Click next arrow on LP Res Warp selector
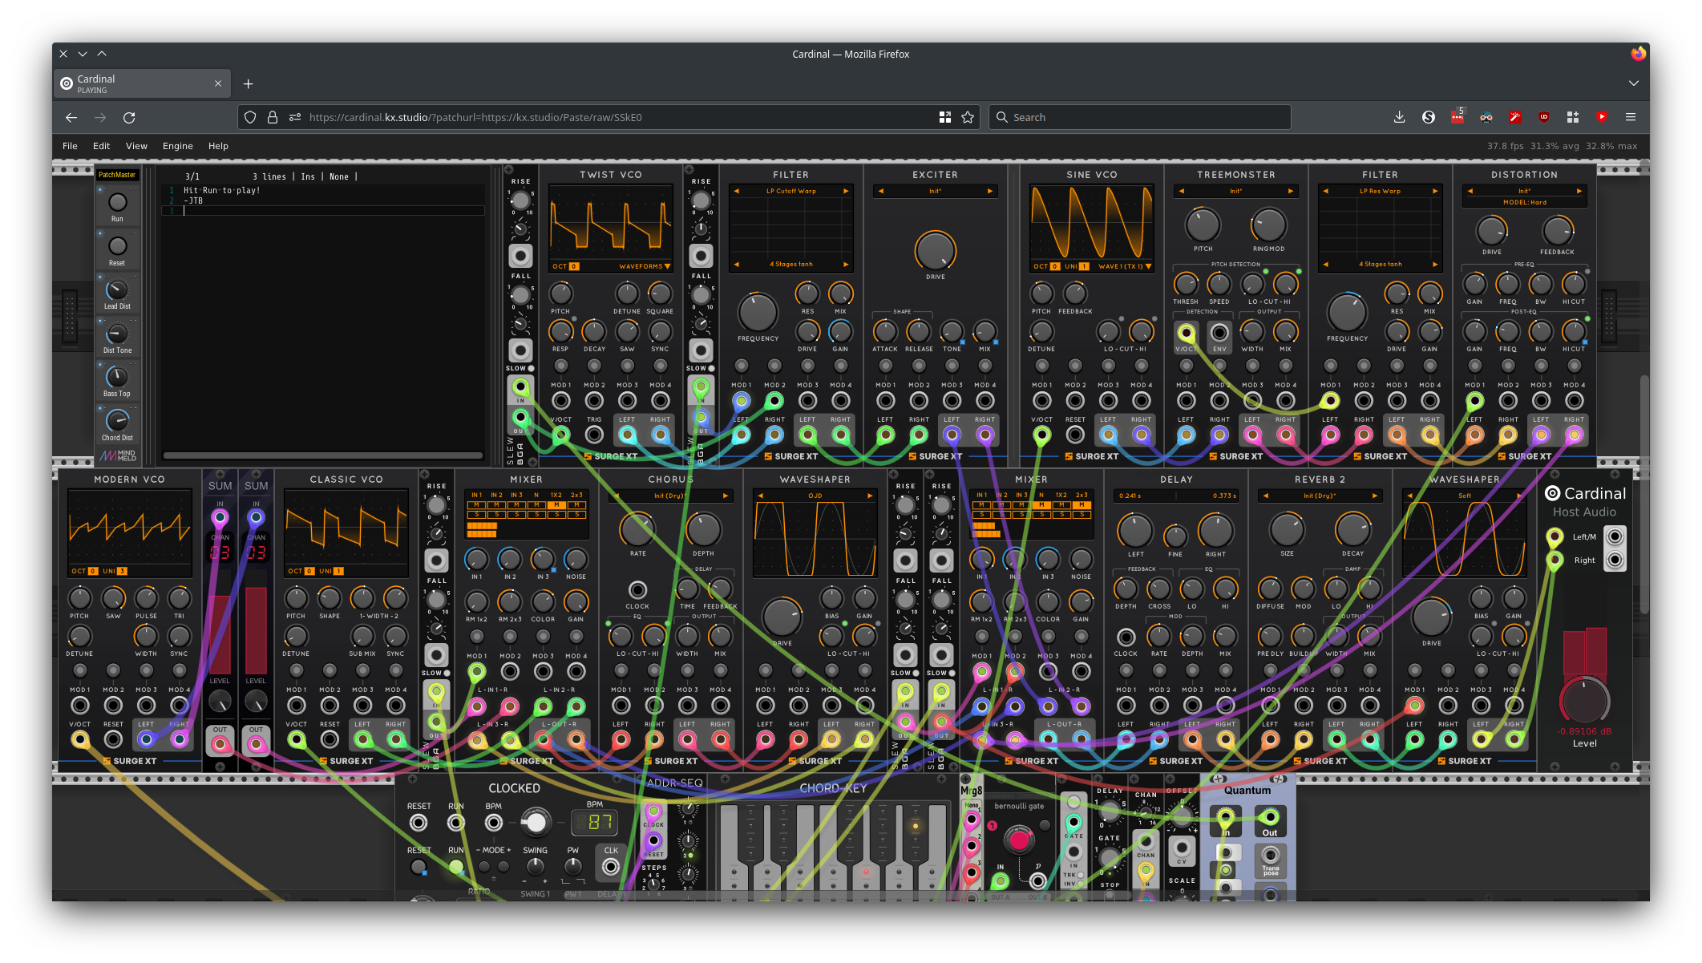Viewport: 1702px width, 963px height. 1434,191
